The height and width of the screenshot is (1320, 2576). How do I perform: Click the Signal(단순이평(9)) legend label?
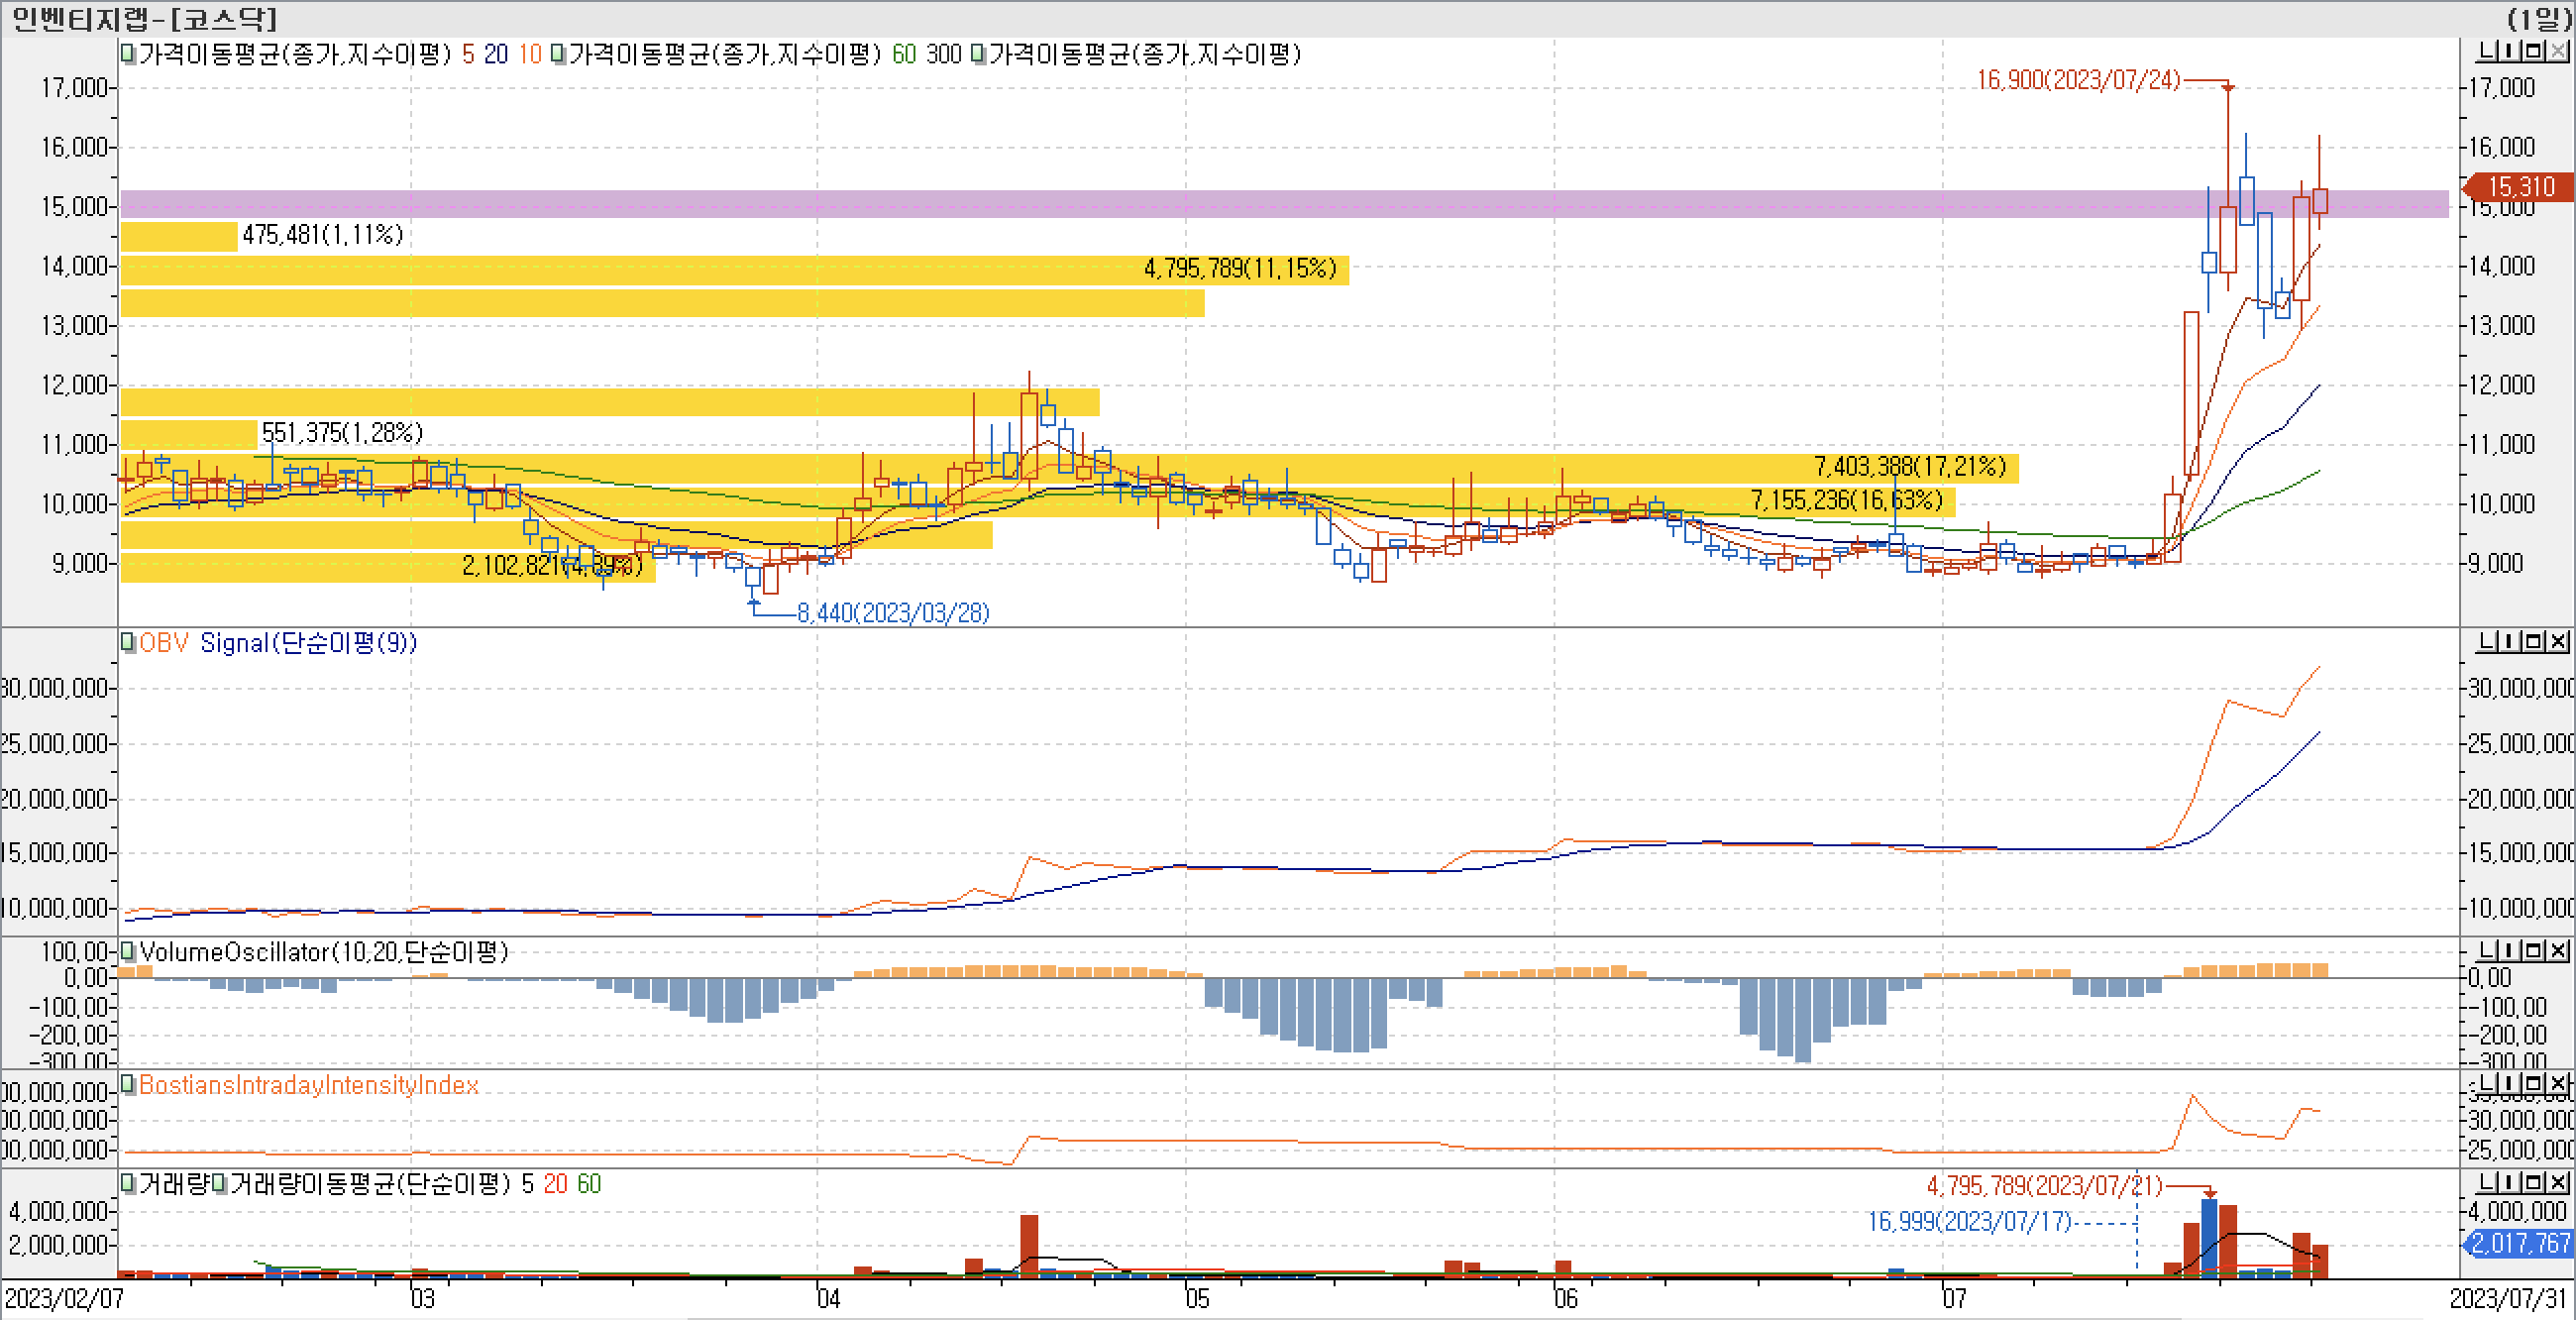[308, 643]
